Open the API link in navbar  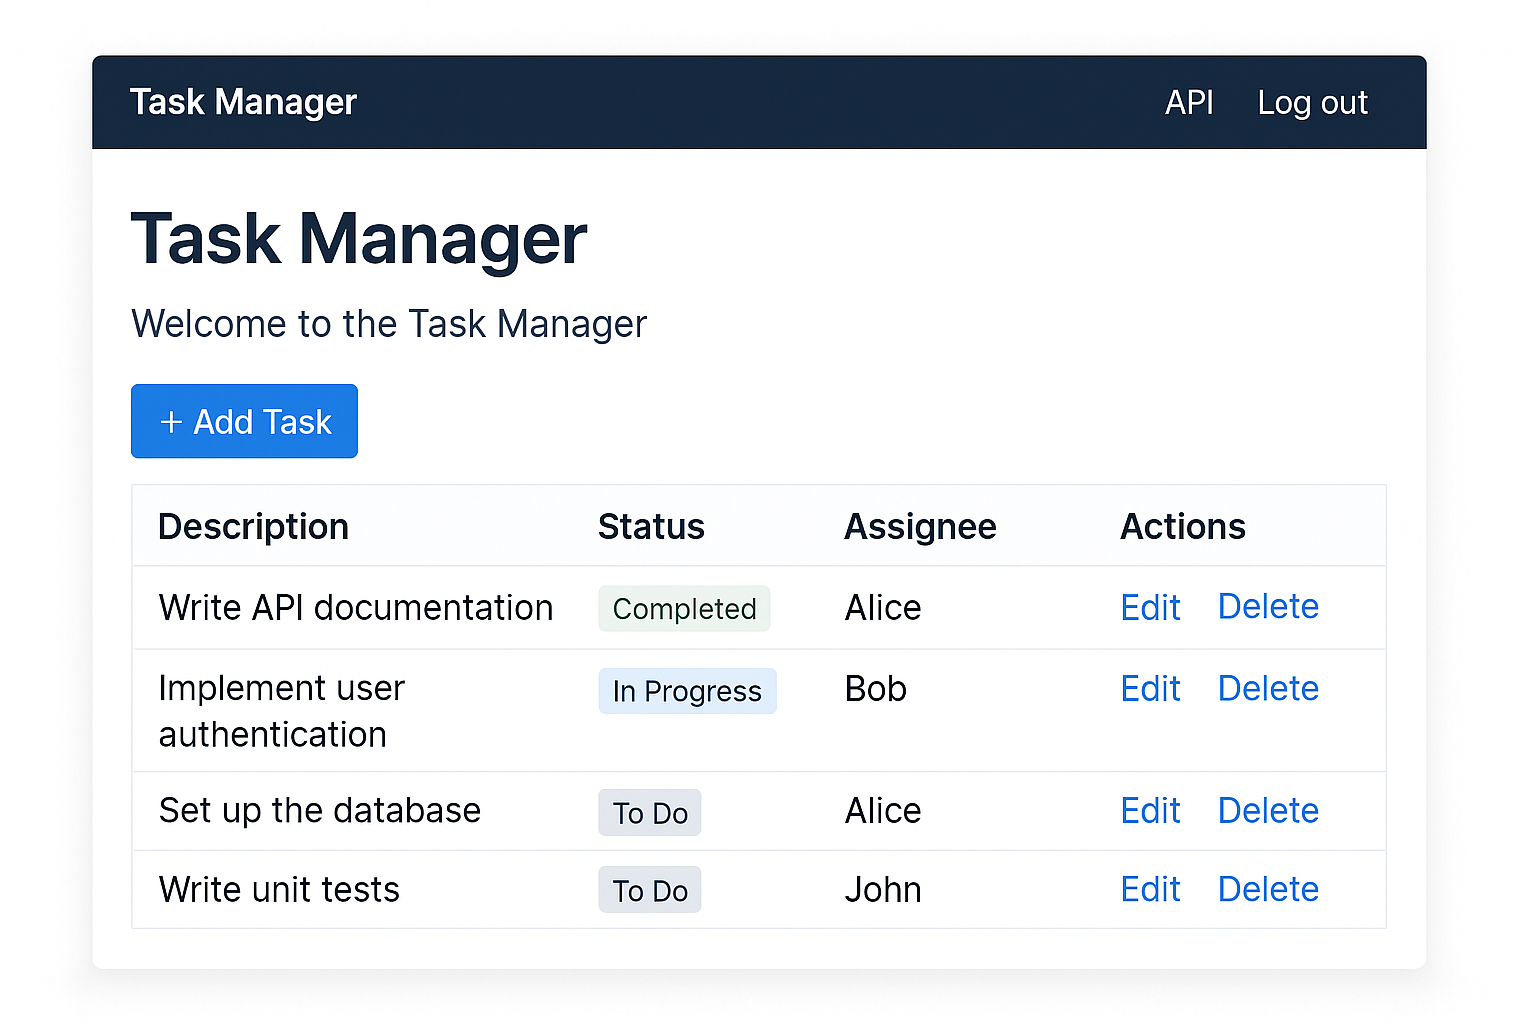click(x=1188, y=102)
